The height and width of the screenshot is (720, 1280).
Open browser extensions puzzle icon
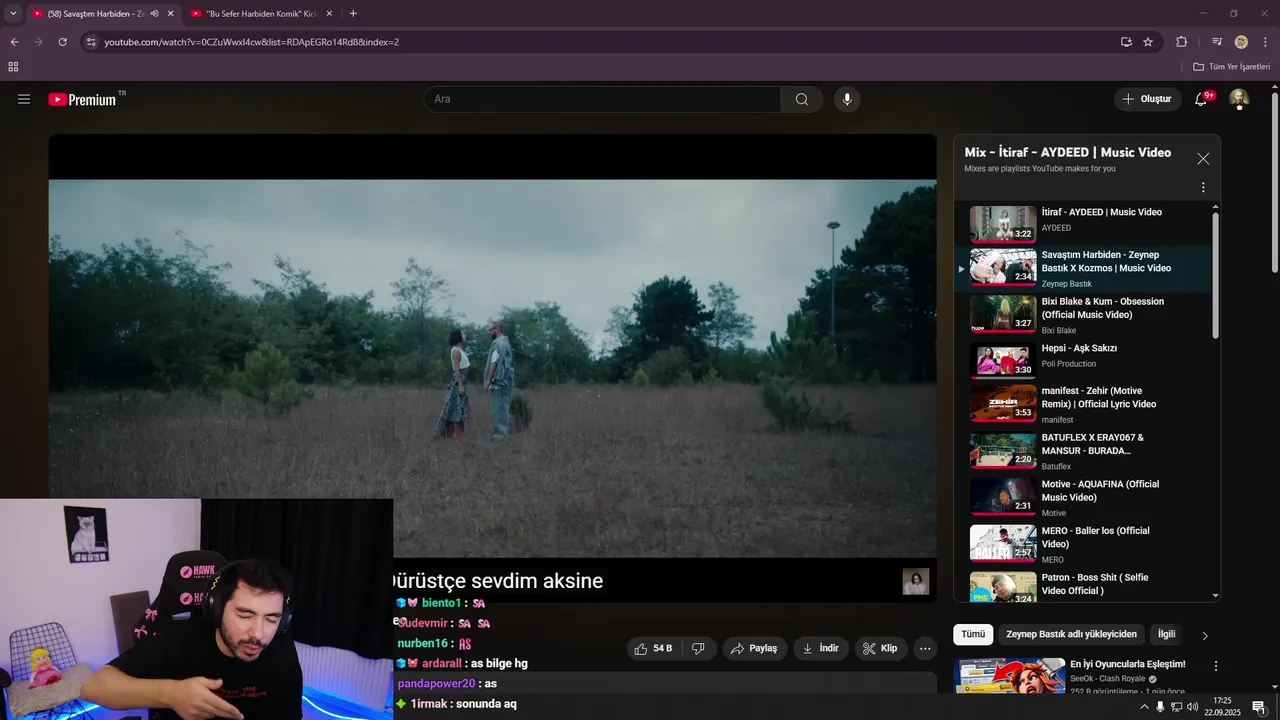(1181, 42)
